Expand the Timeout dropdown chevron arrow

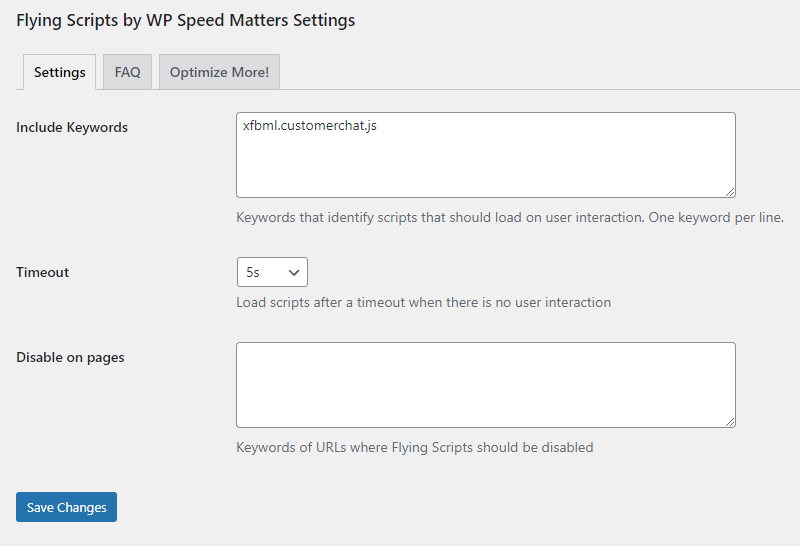click(x=294, y=272)
